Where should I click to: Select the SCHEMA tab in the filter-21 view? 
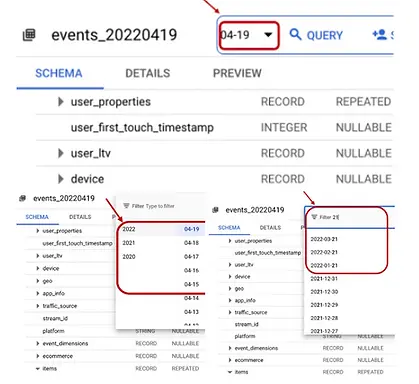(229, 228)
